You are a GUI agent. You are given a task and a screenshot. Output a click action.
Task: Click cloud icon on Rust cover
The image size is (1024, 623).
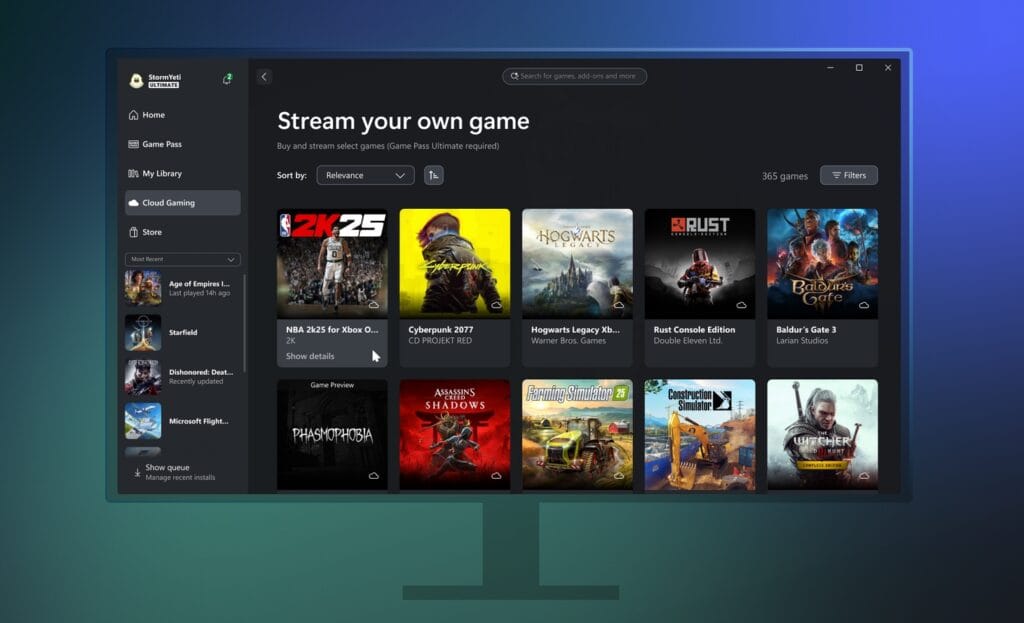[x=741, y=305]
